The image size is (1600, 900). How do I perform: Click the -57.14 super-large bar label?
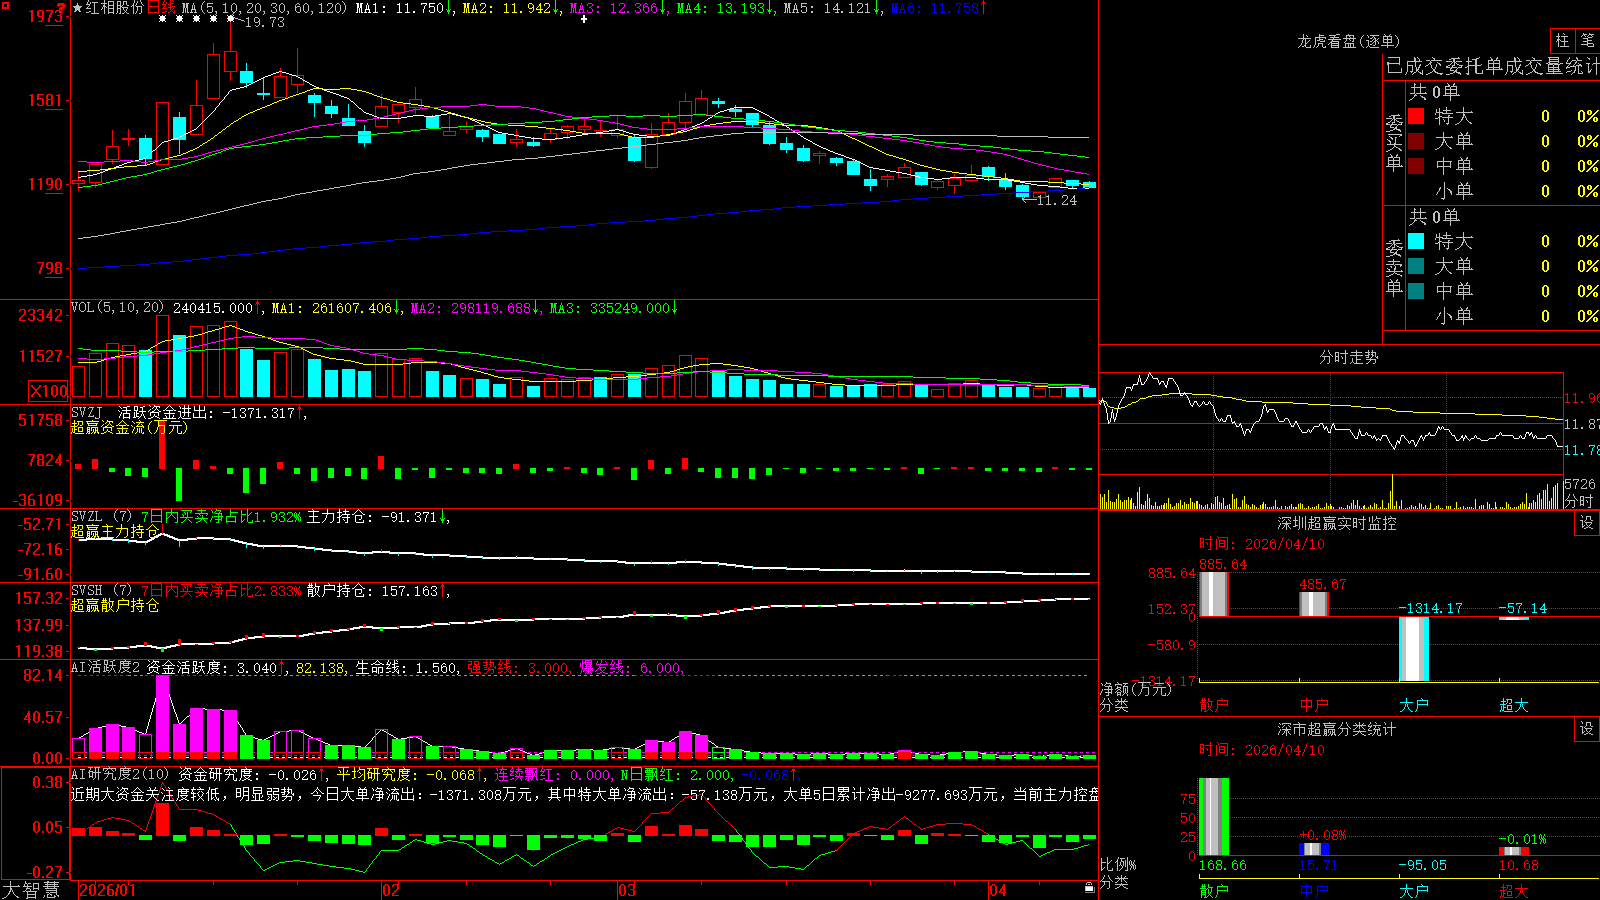coord(1522,608)
